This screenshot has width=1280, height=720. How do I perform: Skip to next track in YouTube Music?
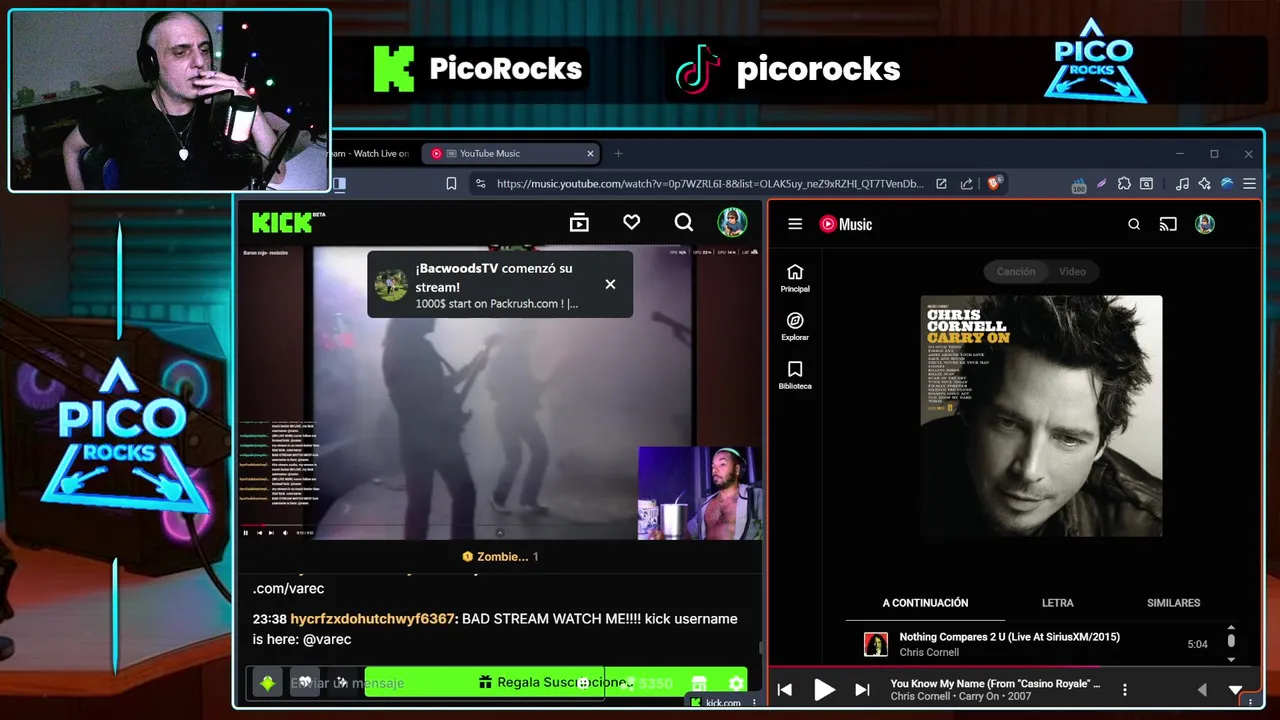coord(862,690)
